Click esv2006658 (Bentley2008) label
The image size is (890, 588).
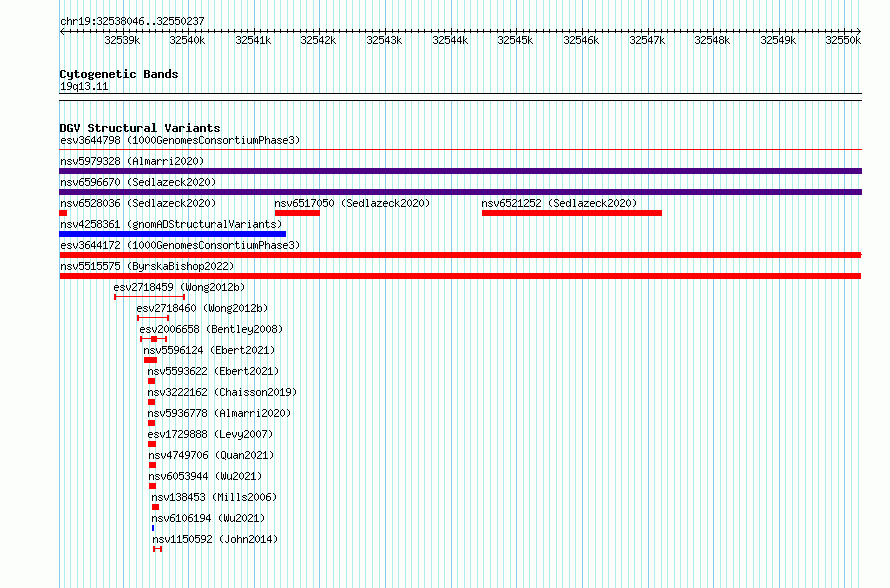pyautogui.click(x=211, y=329)
